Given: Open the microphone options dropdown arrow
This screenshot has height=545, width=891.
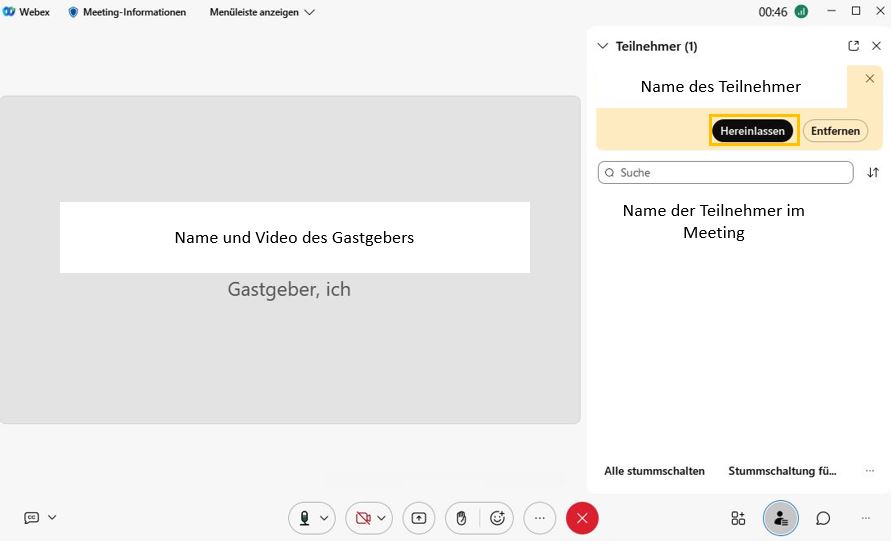Looking at the screenshot, I should tap(324, 518).
